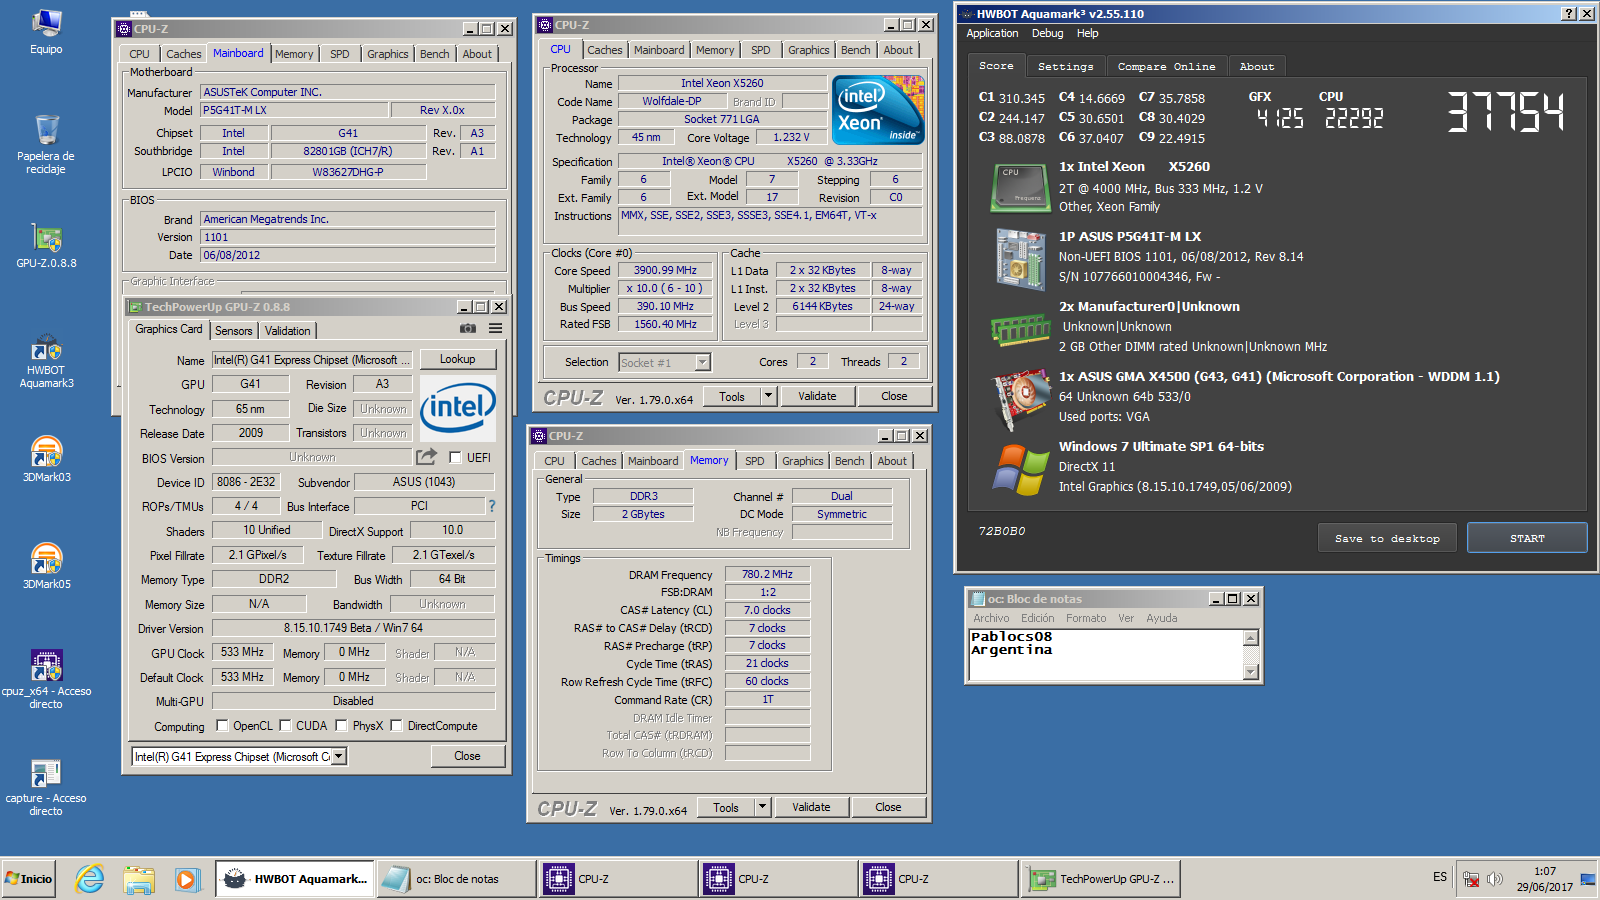1600x900 pixels.
Task: Click RAM module icon in Aquamark
Action: click(x=1020, y=328)
